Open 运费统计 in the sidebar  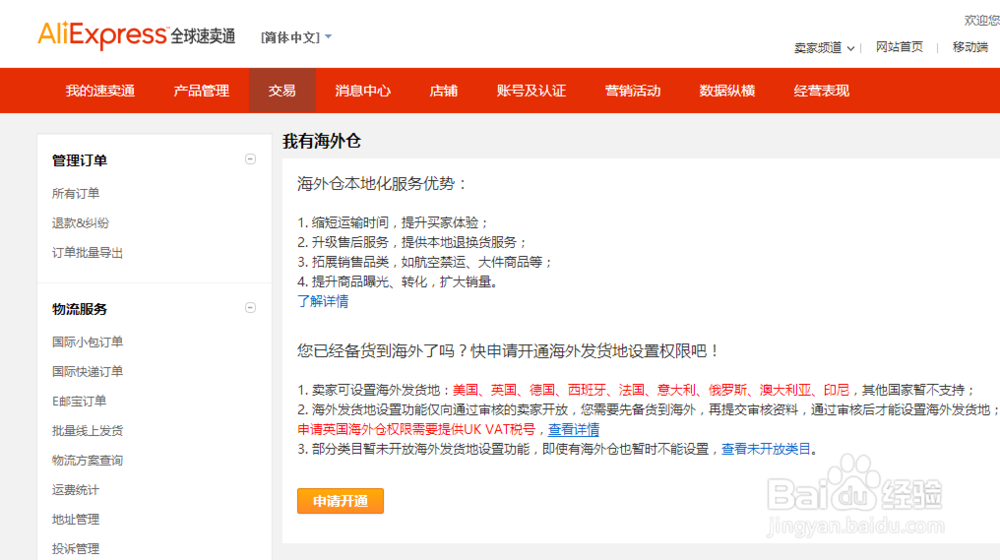(75, 490)
